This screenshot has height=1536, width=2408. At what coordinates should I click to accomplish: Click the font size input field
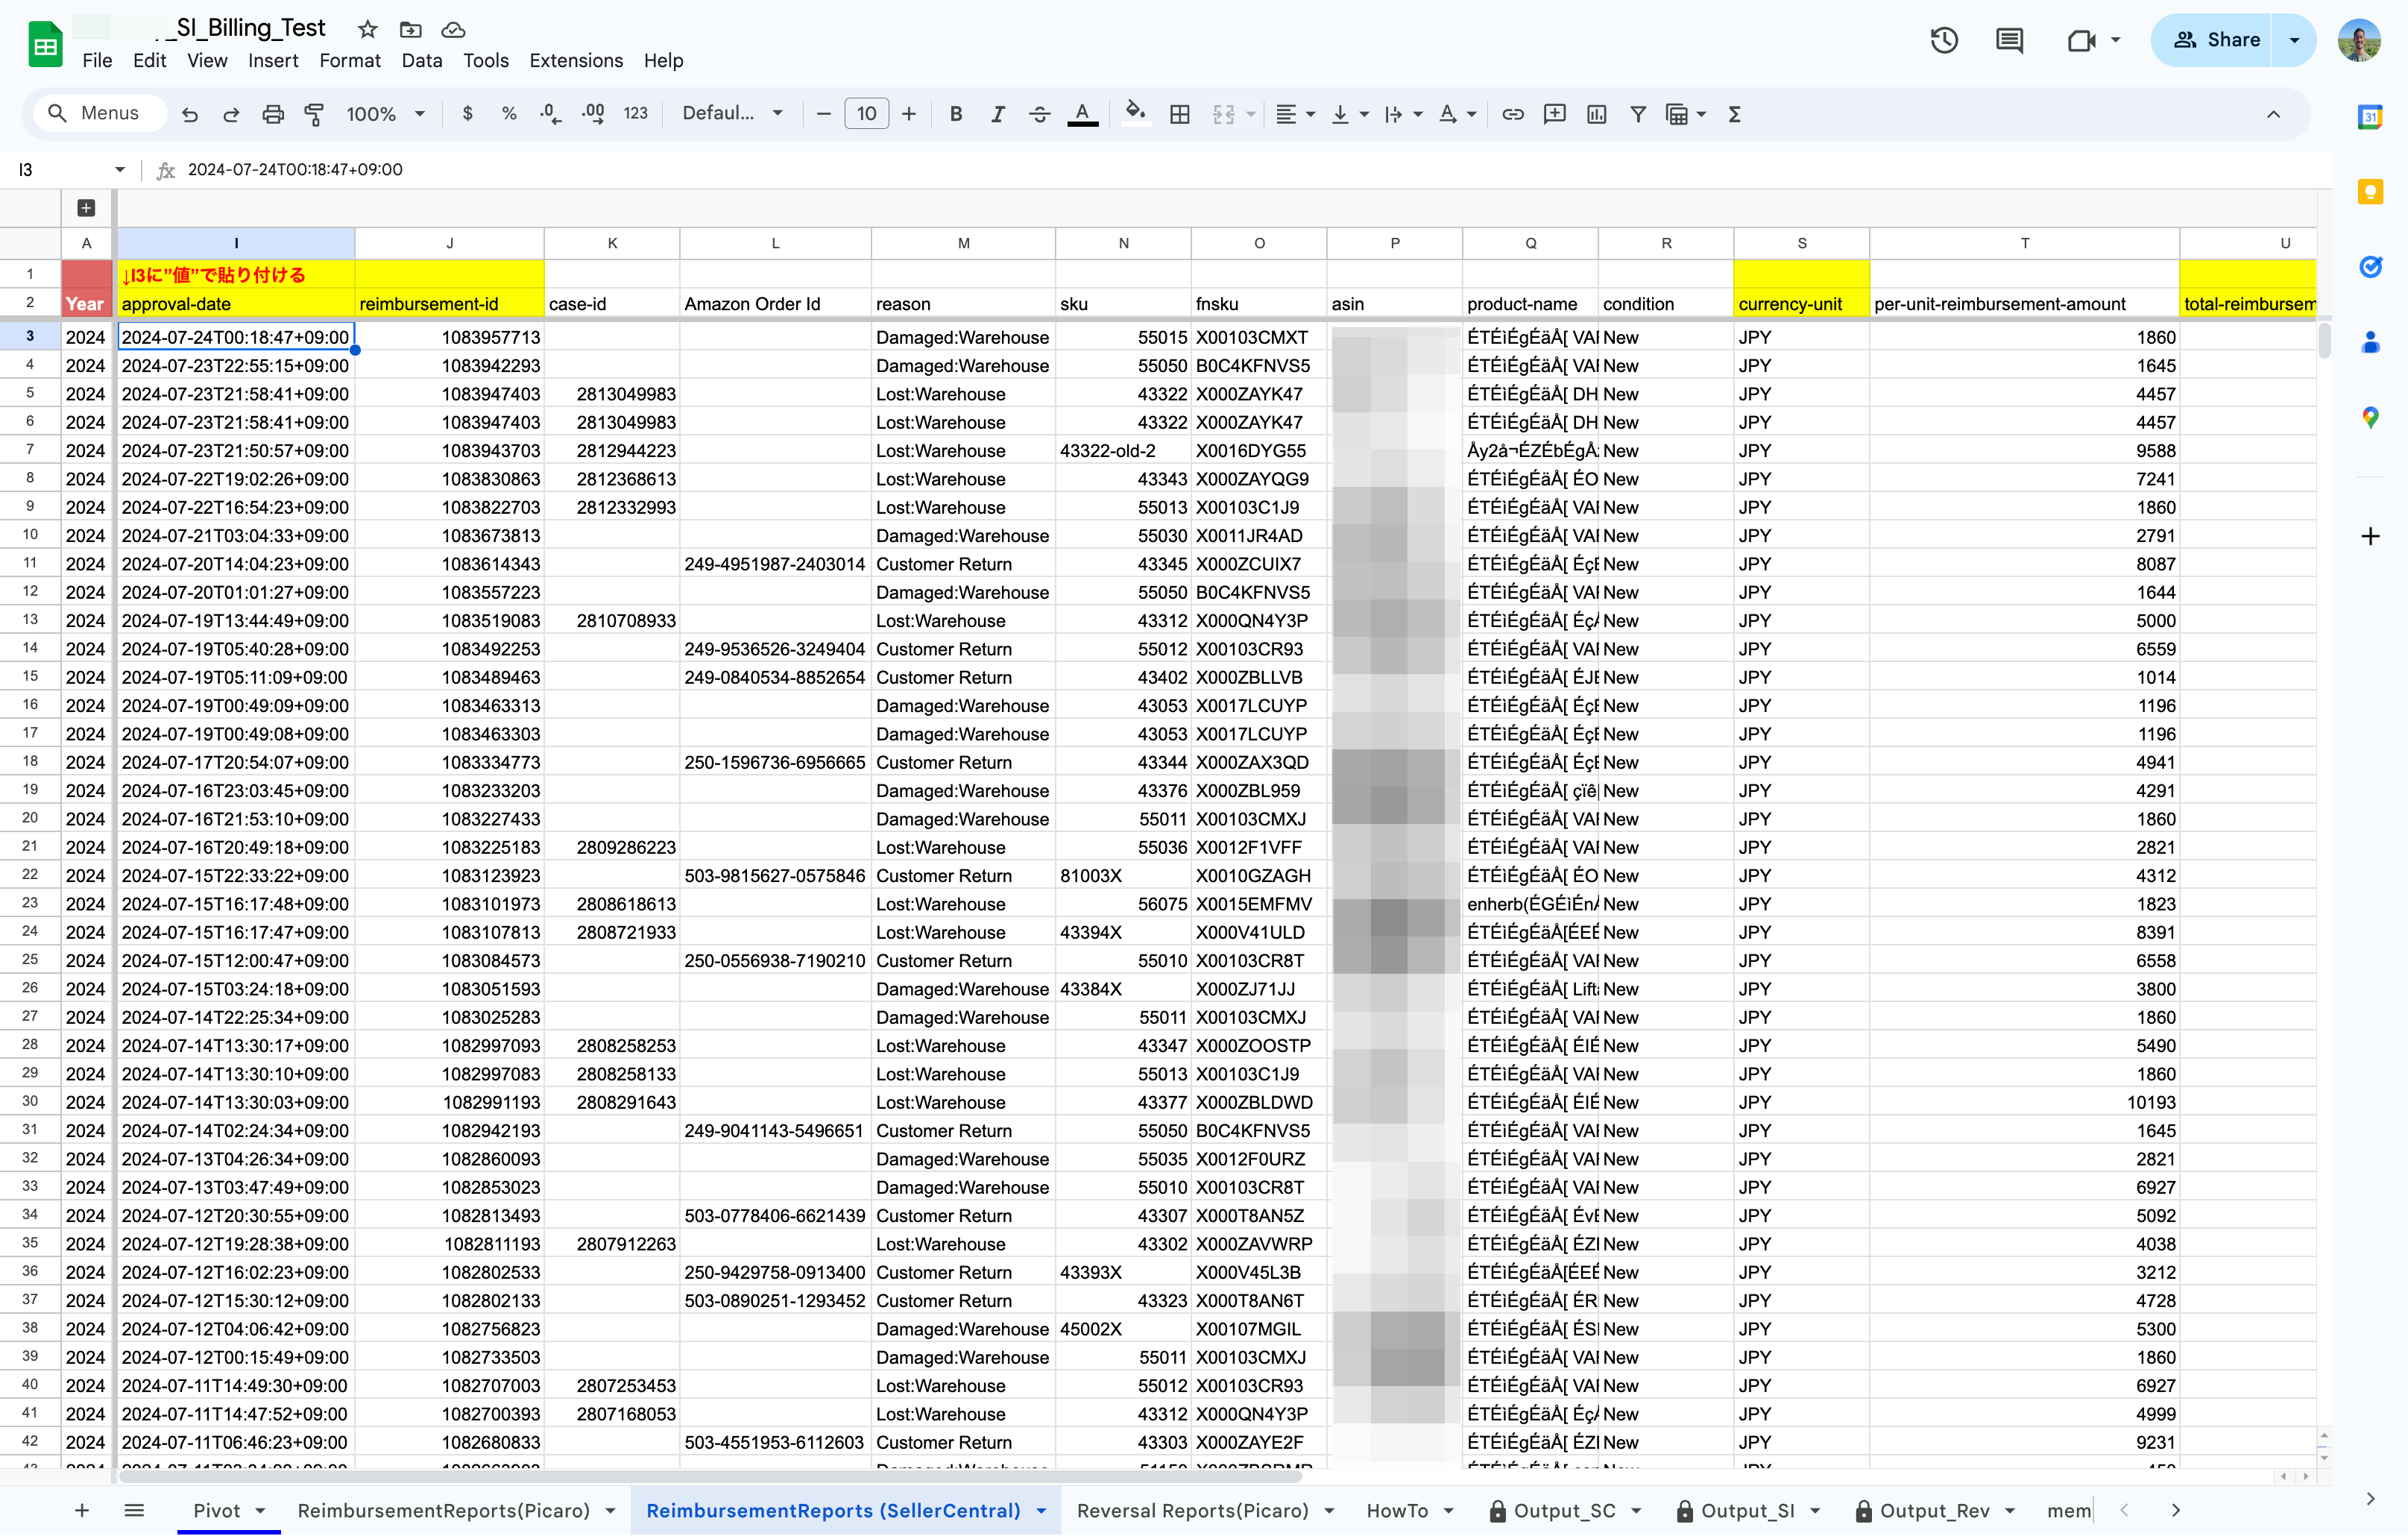(x=866, y=114)
